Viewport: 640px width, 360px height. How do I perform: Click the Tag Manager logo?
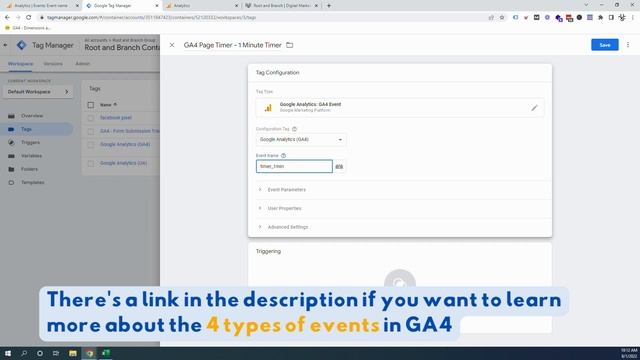[22, 45]
